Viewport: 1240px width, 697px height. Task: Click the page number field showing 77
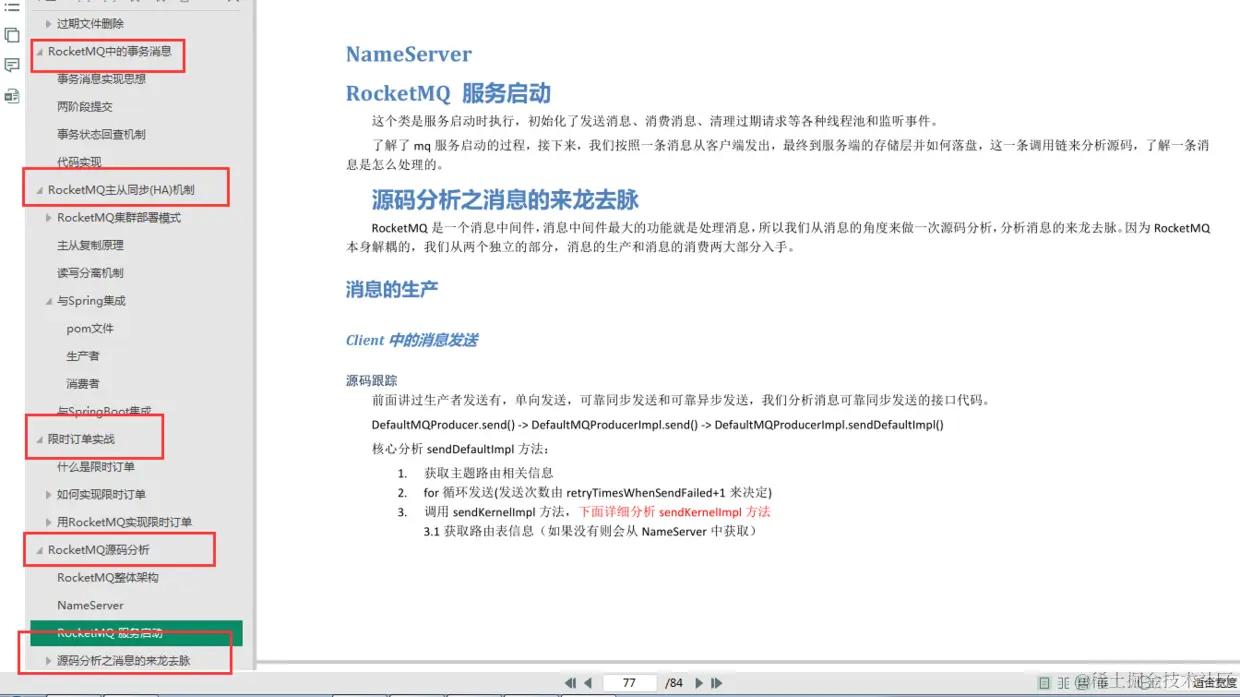pyautogui.click(x=629, y=683)
